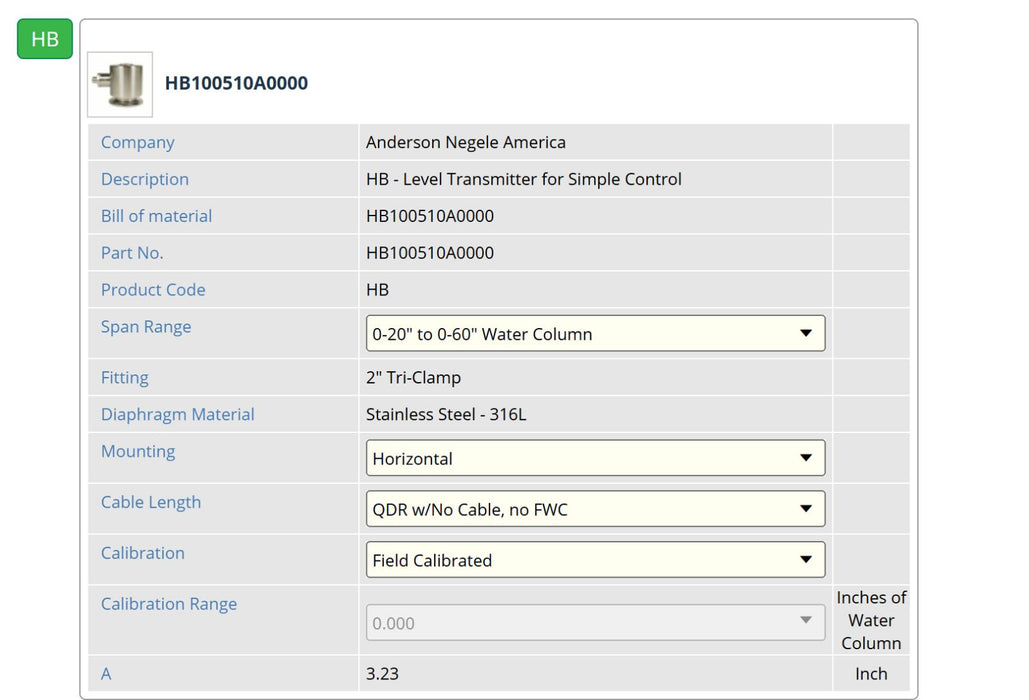Viewport: 1029px width, 700px height.
Task: Select the Bill of material label
Action: 156,216
